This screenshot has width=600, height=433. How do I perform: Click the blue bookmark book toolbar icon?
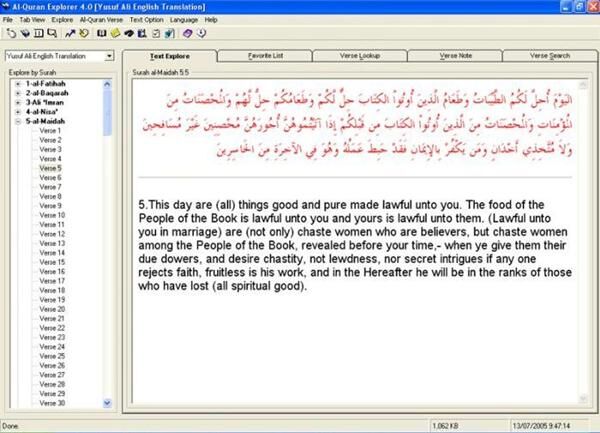pos(142,34)
